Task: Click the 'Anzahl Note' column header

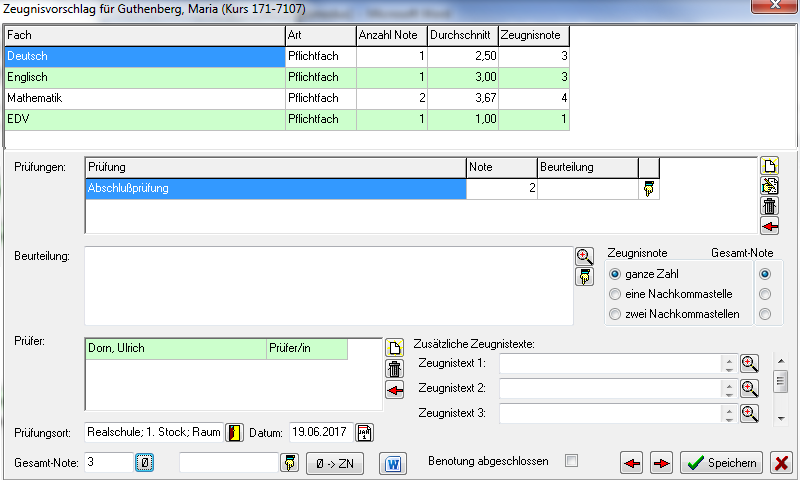Action: [392, 36]
